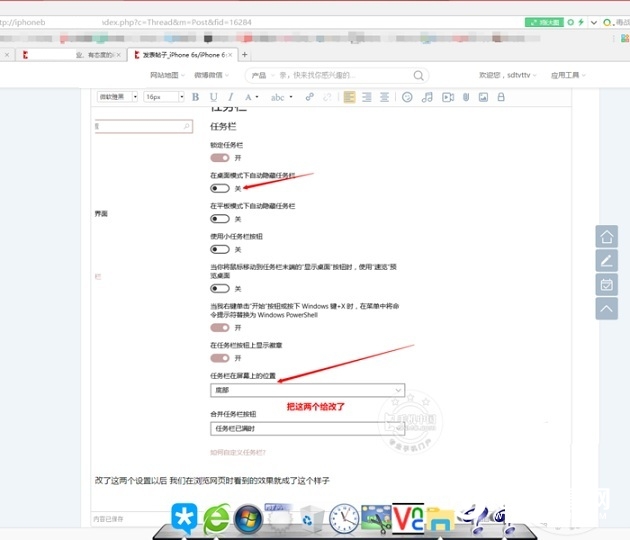The image size is (630, 540).
Task: Click the green button in the address bar
Action: point(544,22)
